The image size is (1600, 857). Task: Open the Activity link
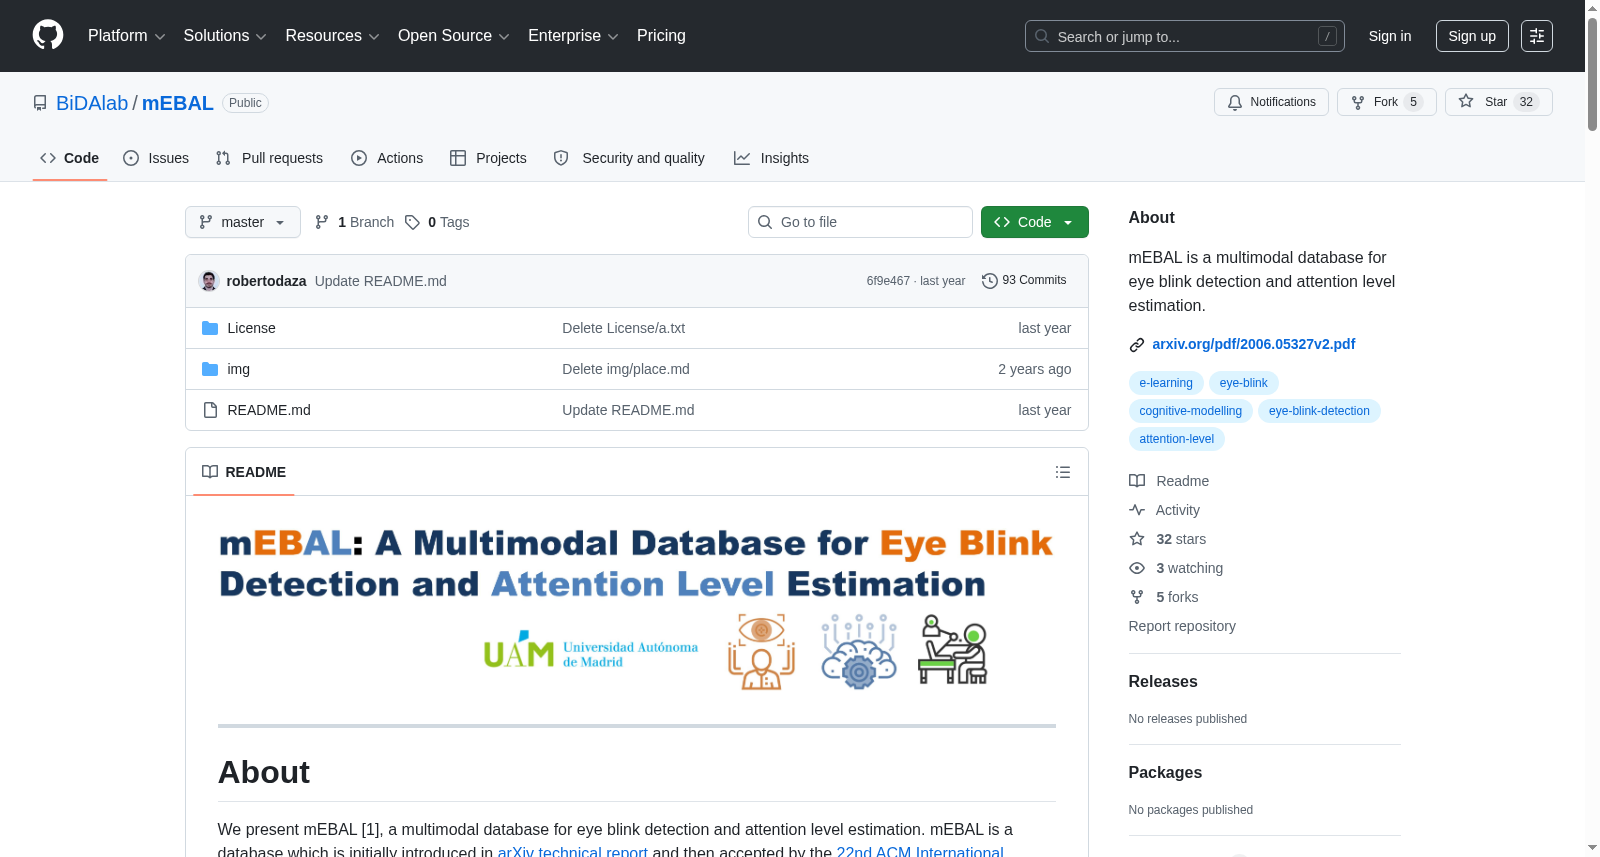(1164, 510)
